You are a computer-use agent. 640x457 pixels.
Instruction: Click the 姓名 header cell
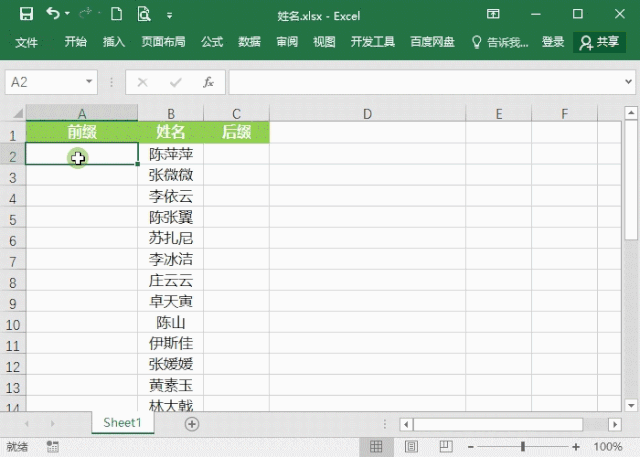tap(171, 132)
